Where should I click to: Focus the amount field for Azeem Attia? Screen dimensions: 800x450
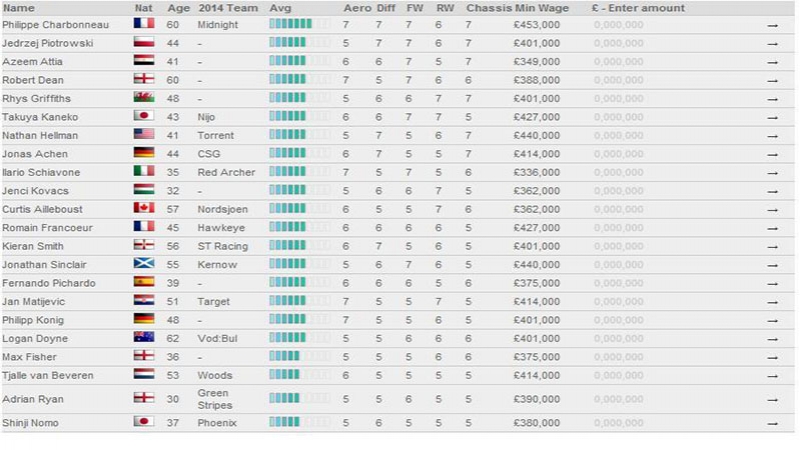click(618, 62)
